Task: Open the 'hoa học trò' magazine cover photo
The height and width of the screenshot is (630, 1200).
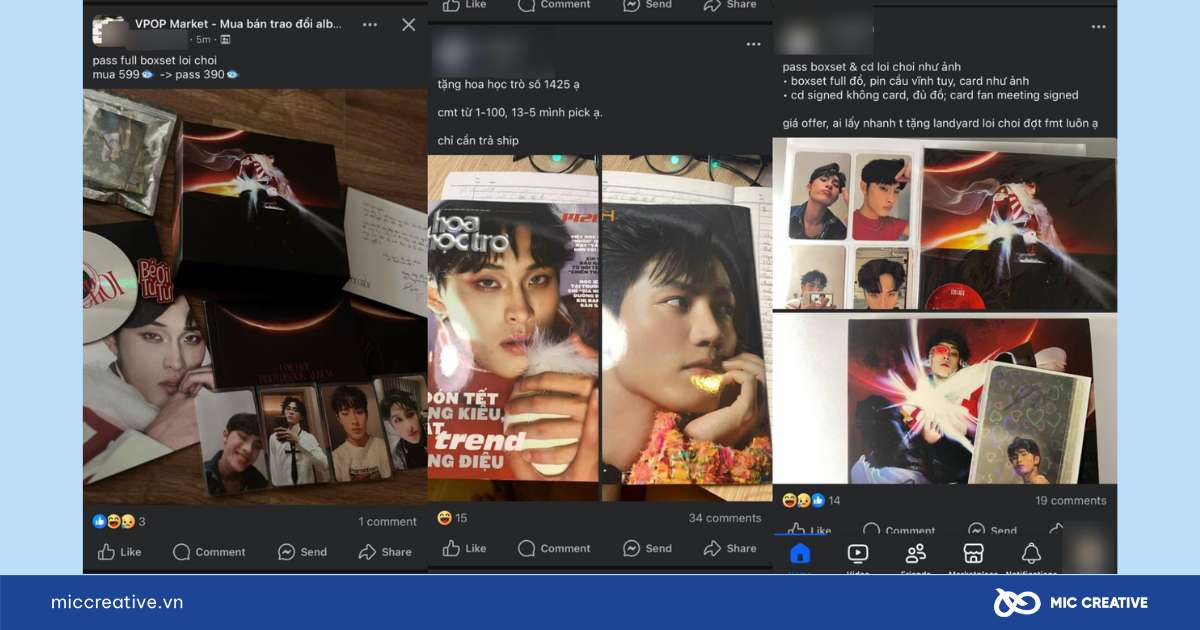Action: pyautogui.click(x=513, y=328)
